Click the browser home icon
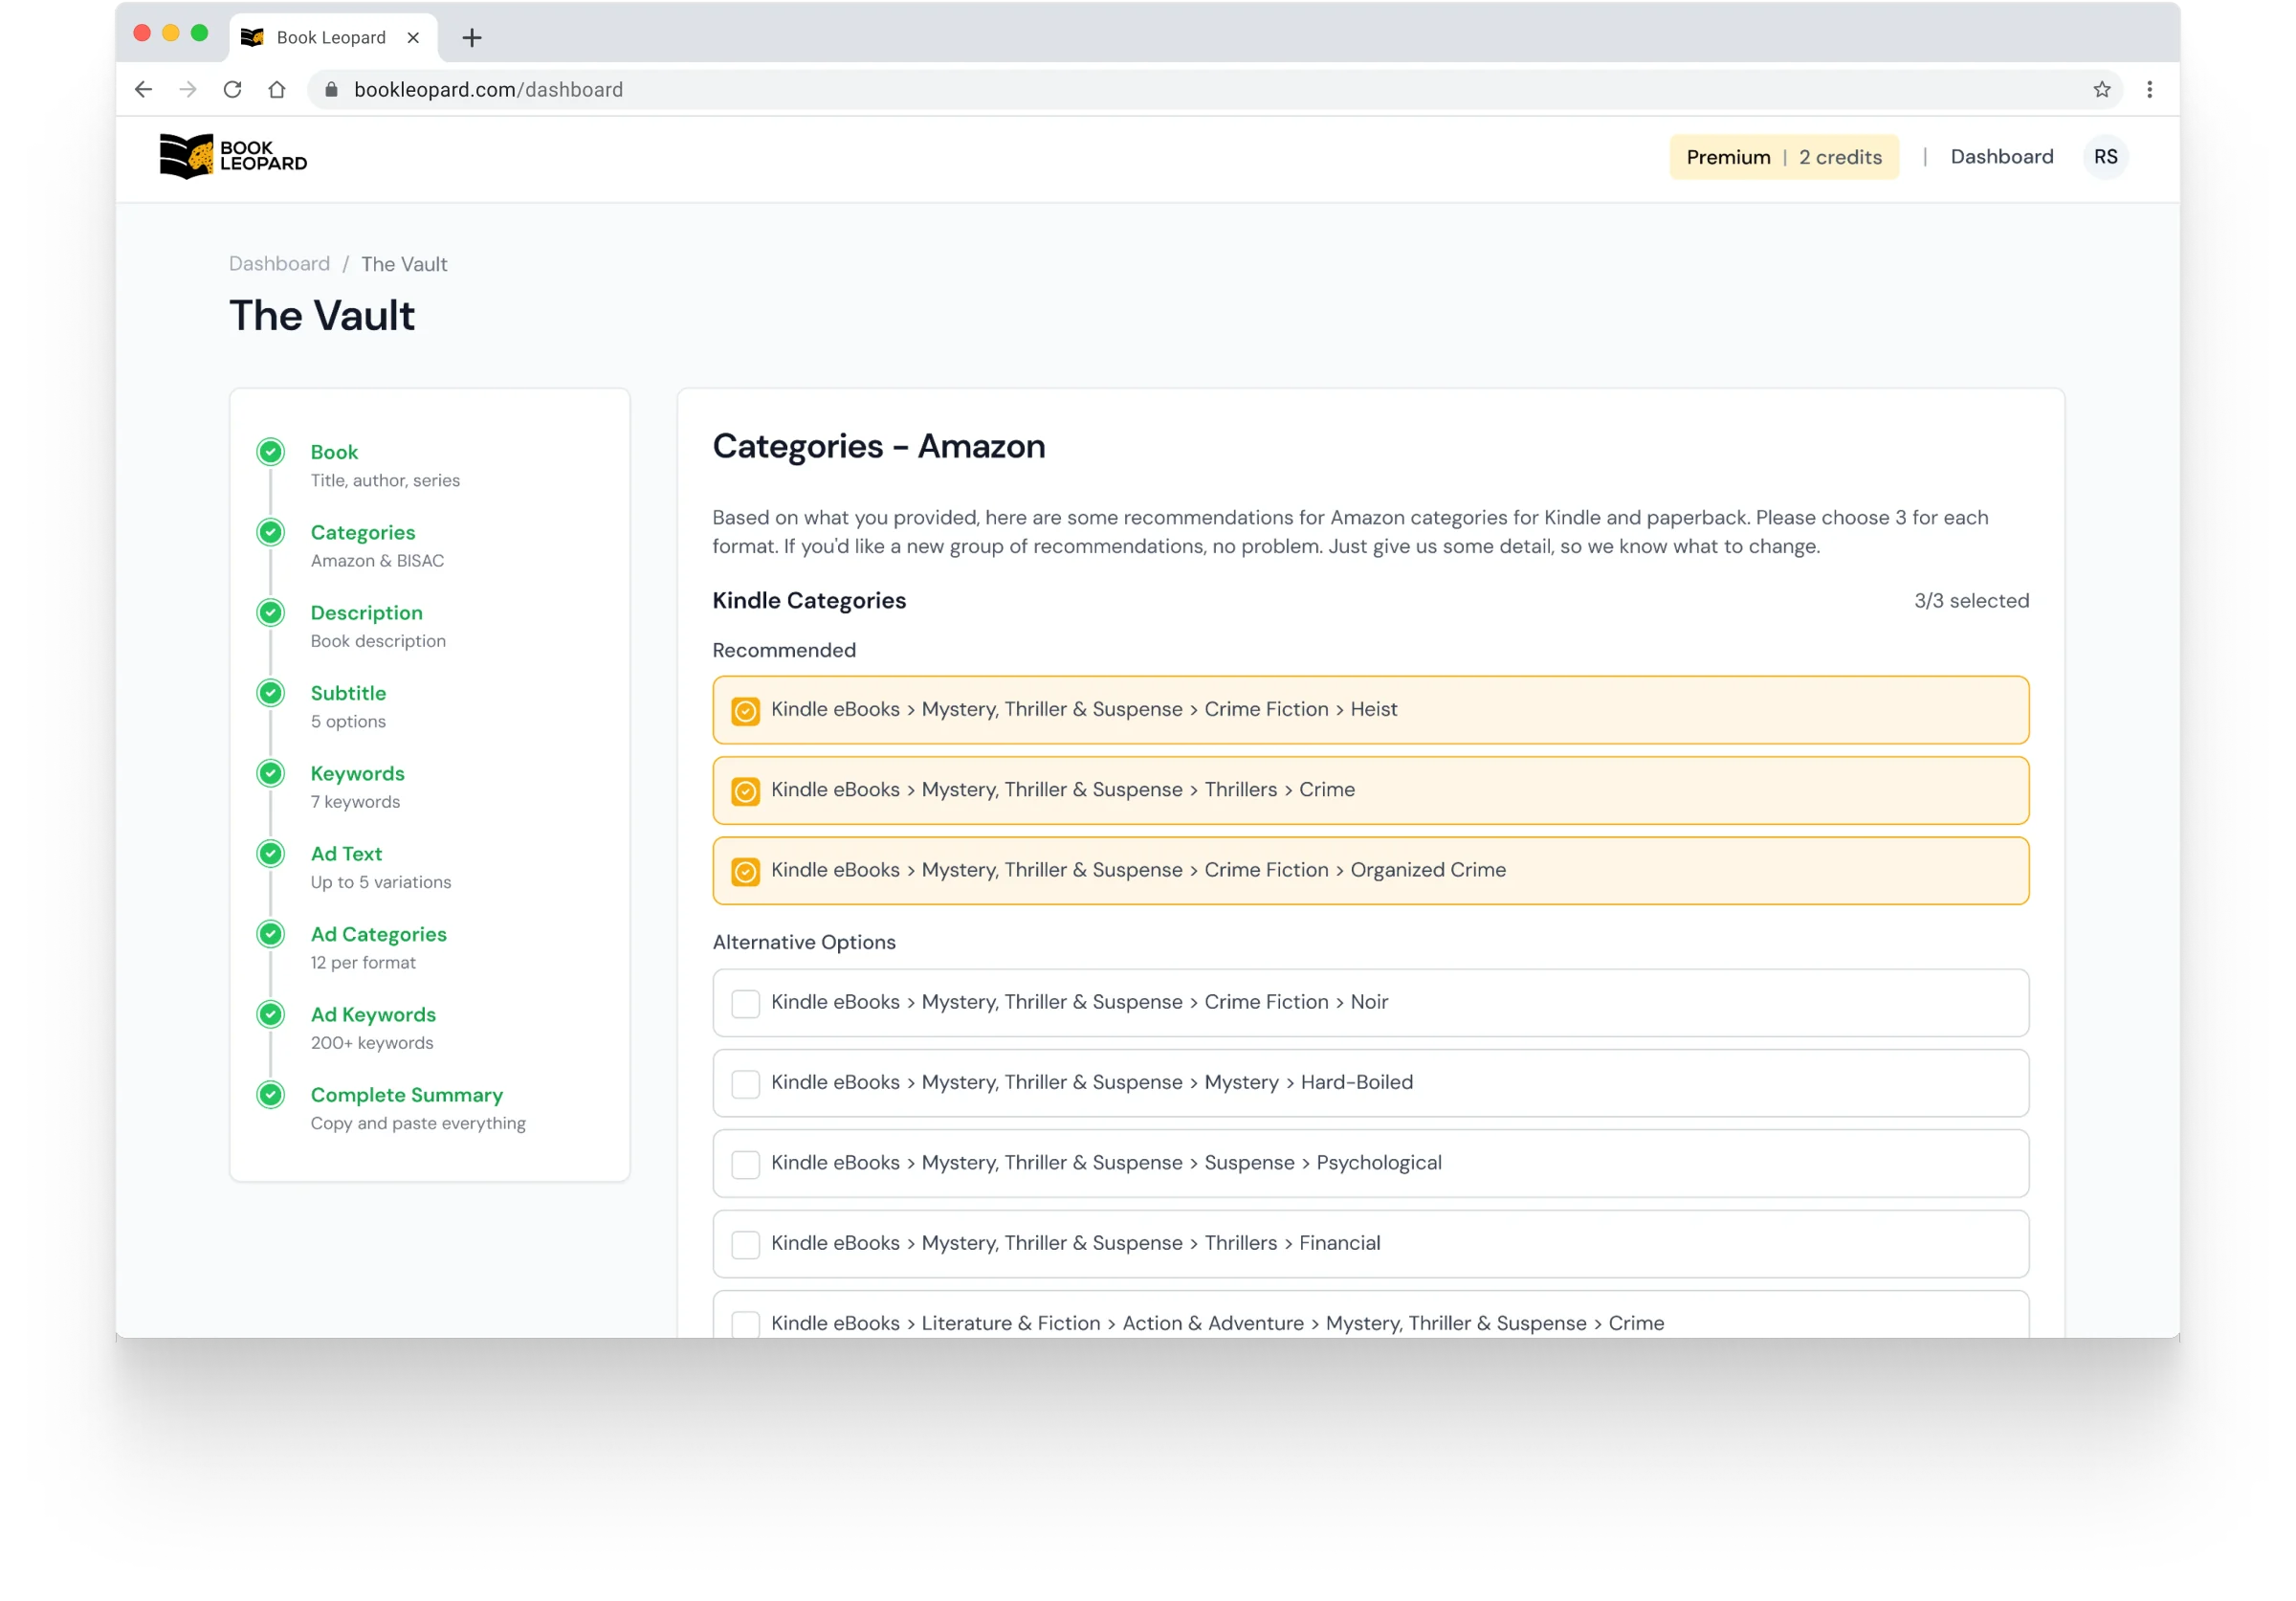 (x=277, y=90)
